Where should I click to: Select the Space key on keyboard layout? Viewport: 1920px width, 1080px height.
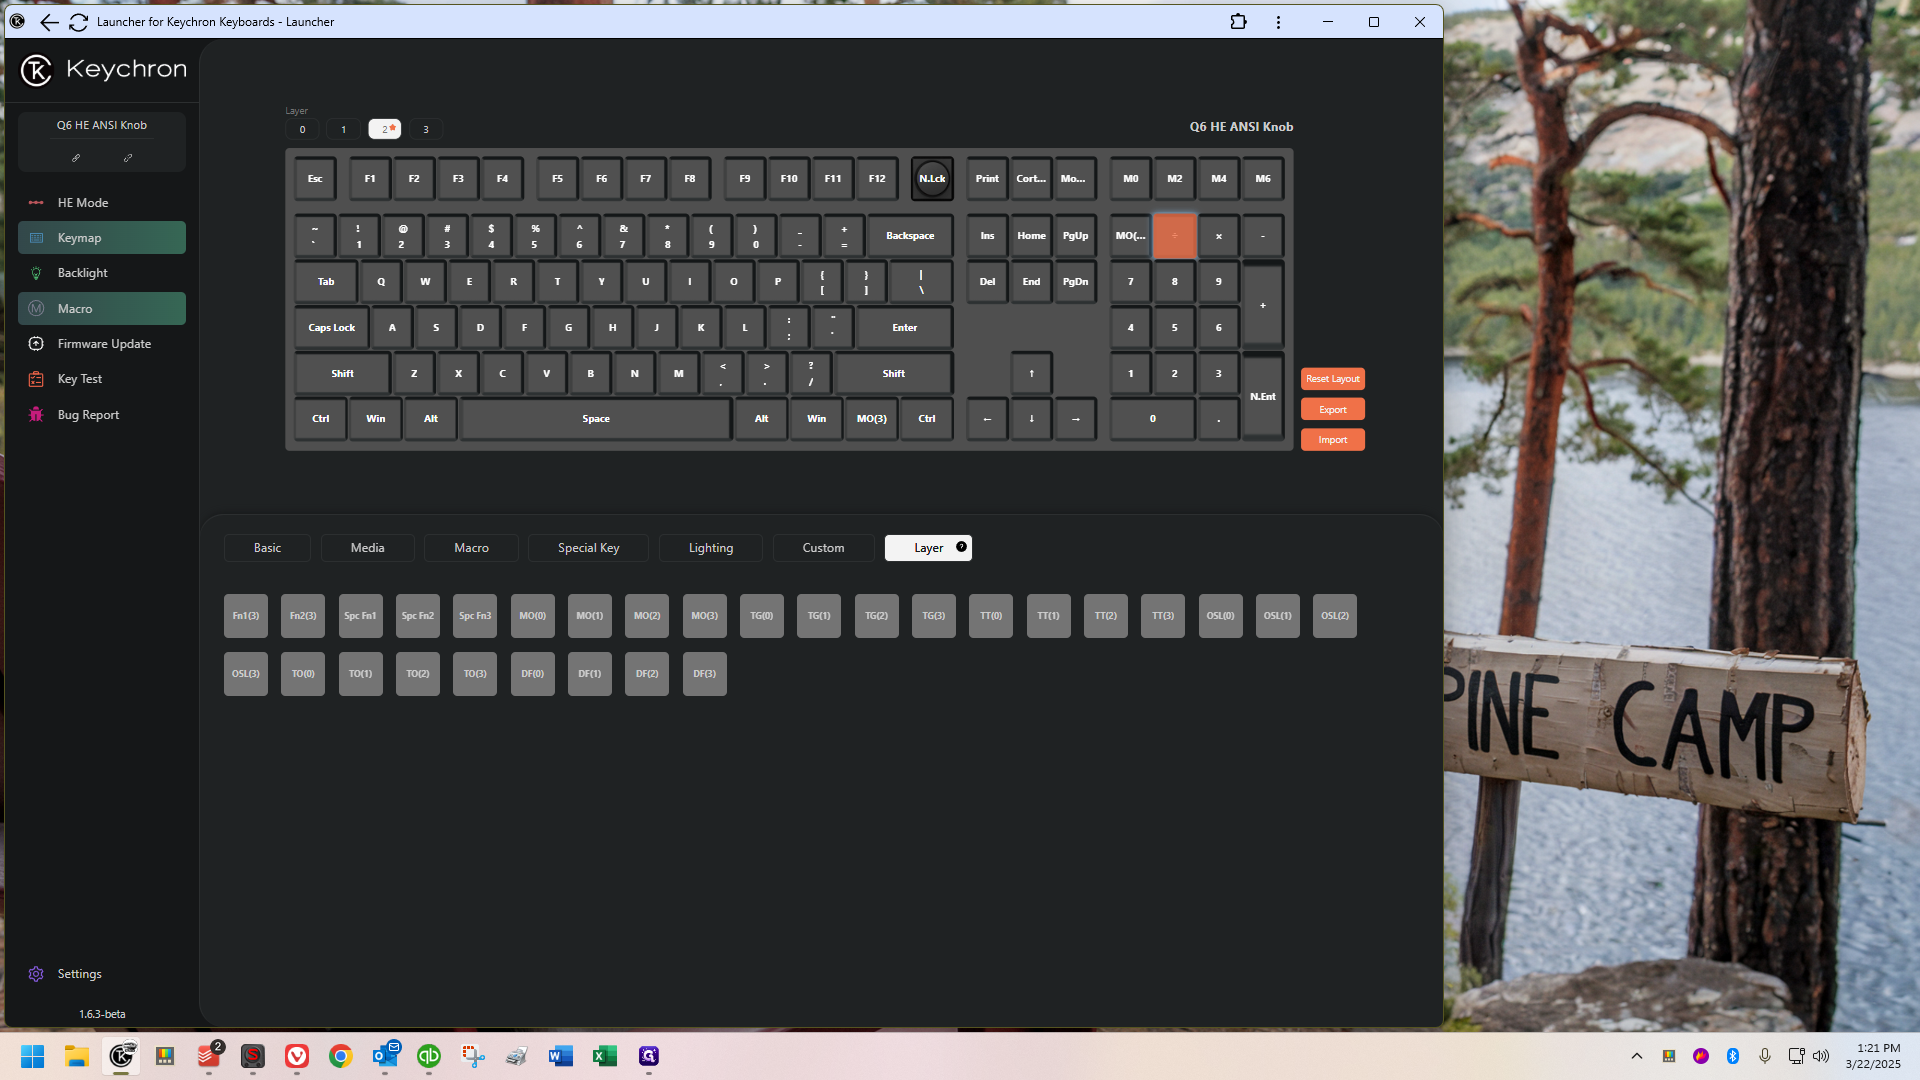596,419
